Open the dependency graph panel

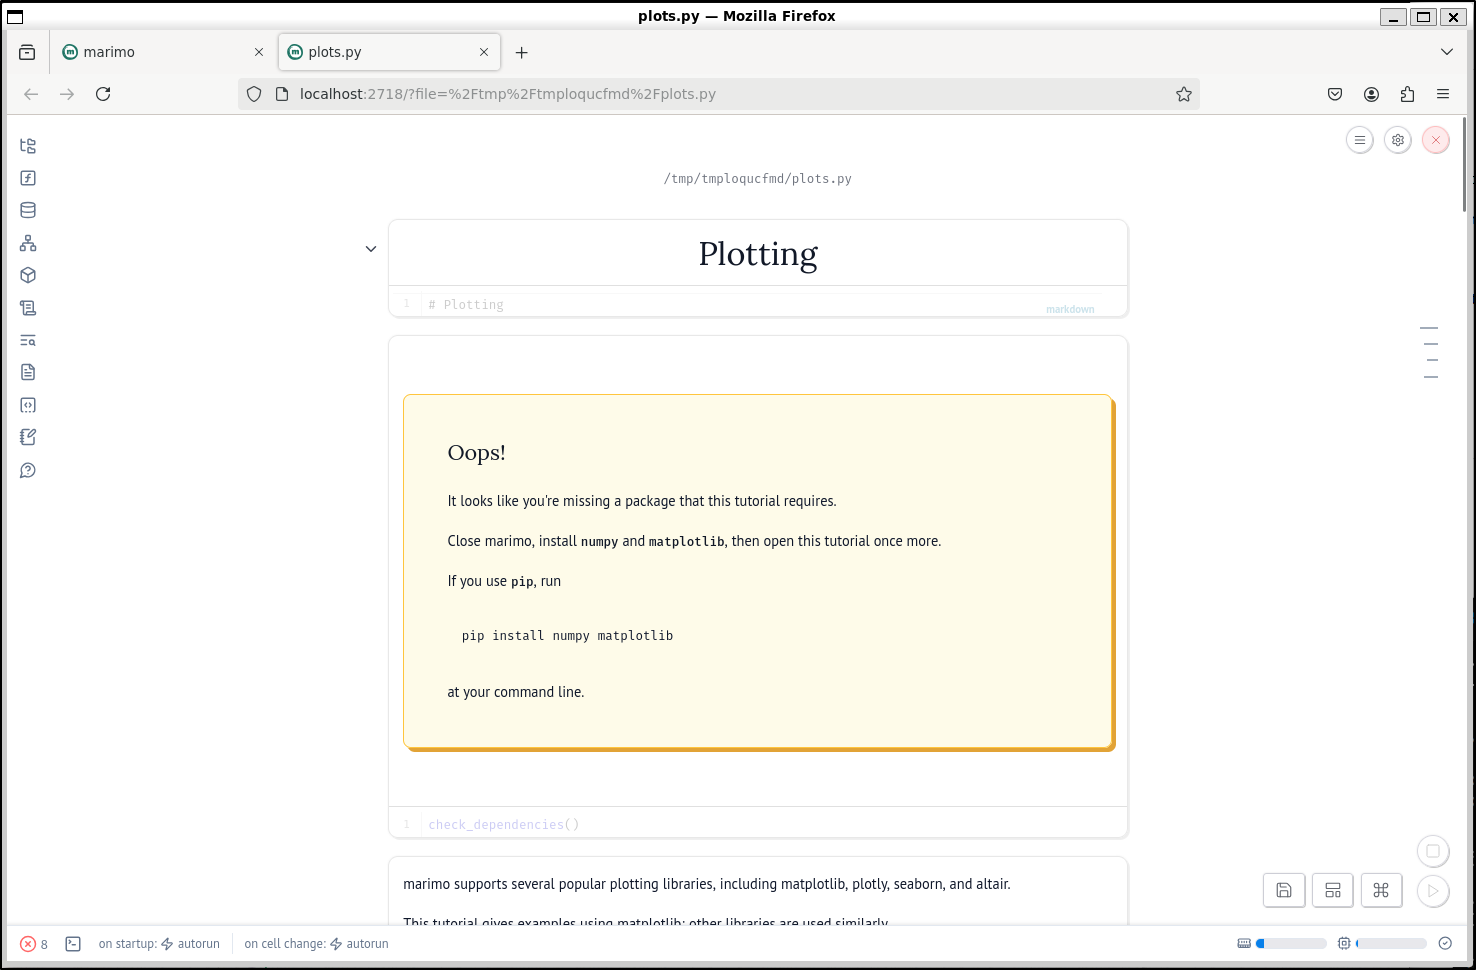pyautogui.click(x=28, y=243)
